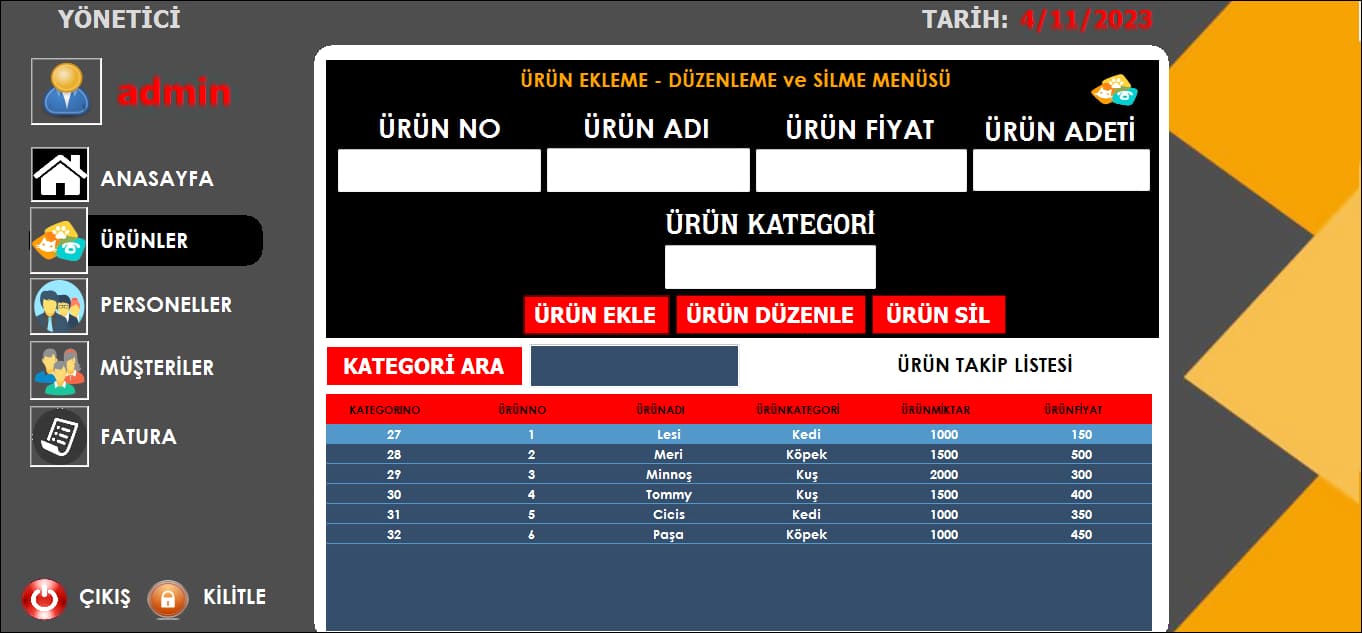Go to the PERSONELLER menu label
1362x633 pixels.
tap(166, 305)
